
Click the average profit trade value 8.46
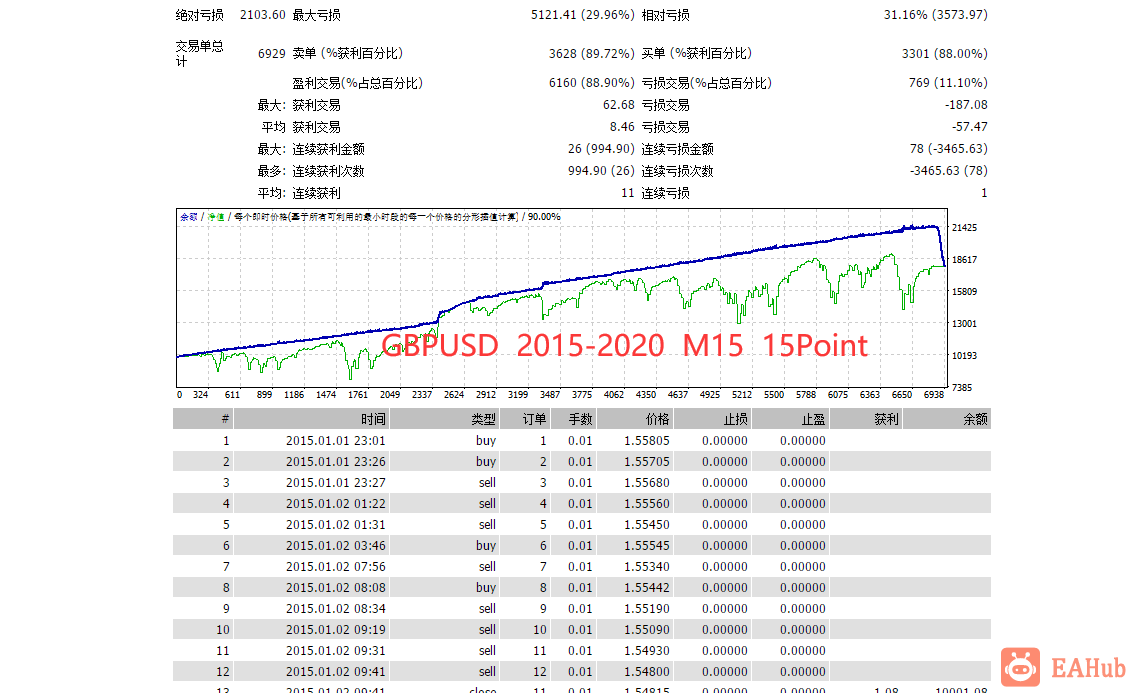coord(622,127)
